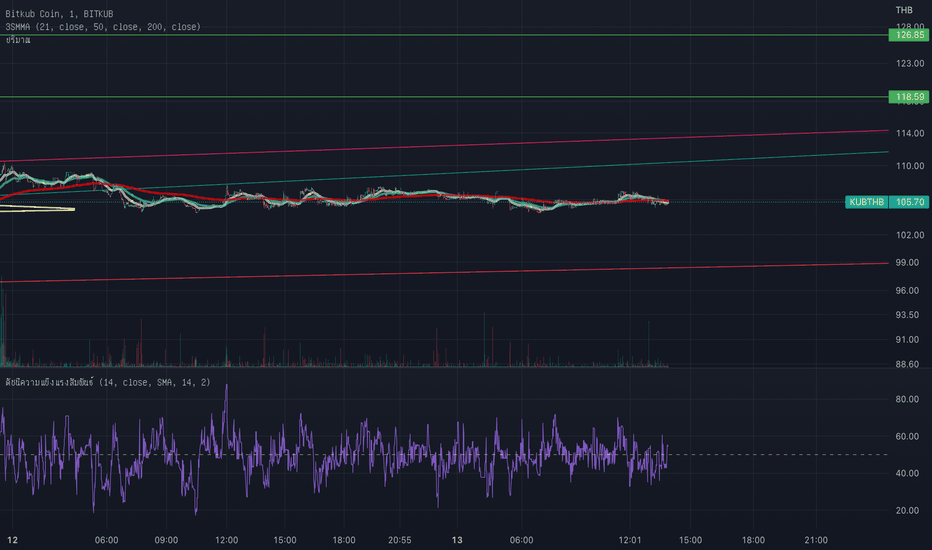Click the RSI 40.00 scale value
The image size is (932, 550).
click(x=907, y=473)
